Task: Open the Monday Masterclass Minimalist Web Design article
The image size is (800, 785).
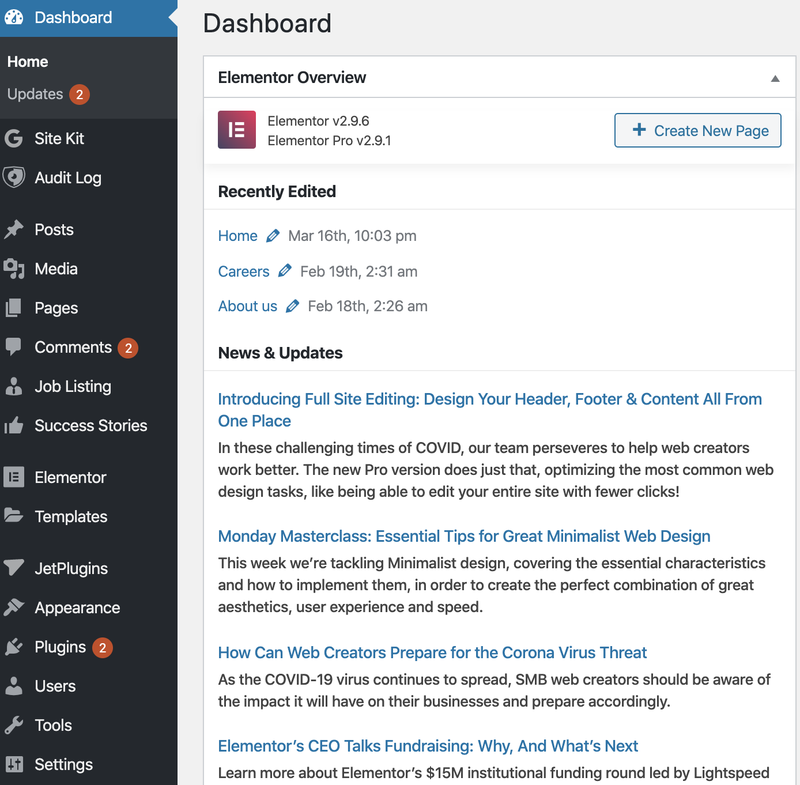Action: pos(464,536)
